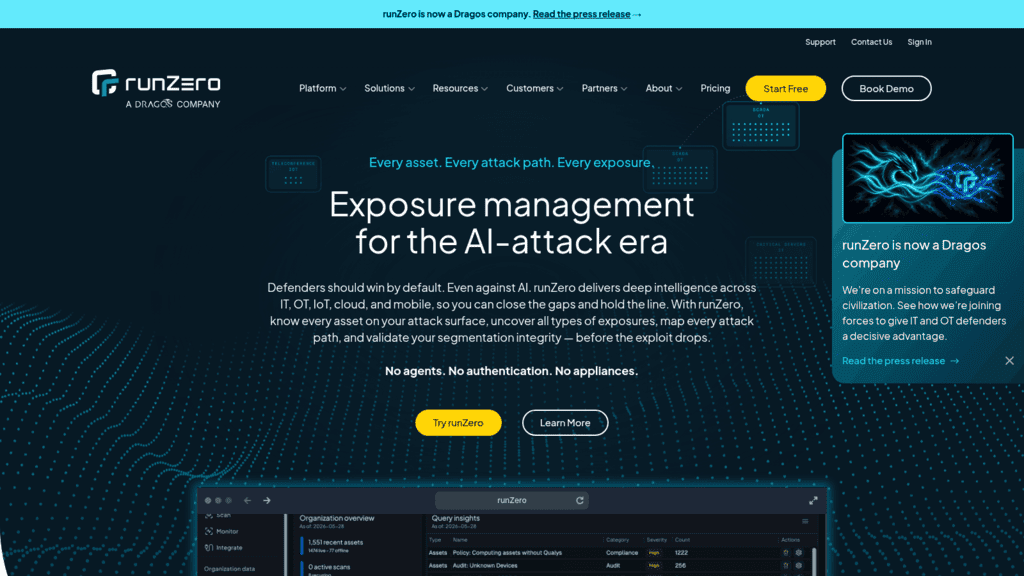
Task: Expand the Solutions menu
Action: (x=389, y=88)
